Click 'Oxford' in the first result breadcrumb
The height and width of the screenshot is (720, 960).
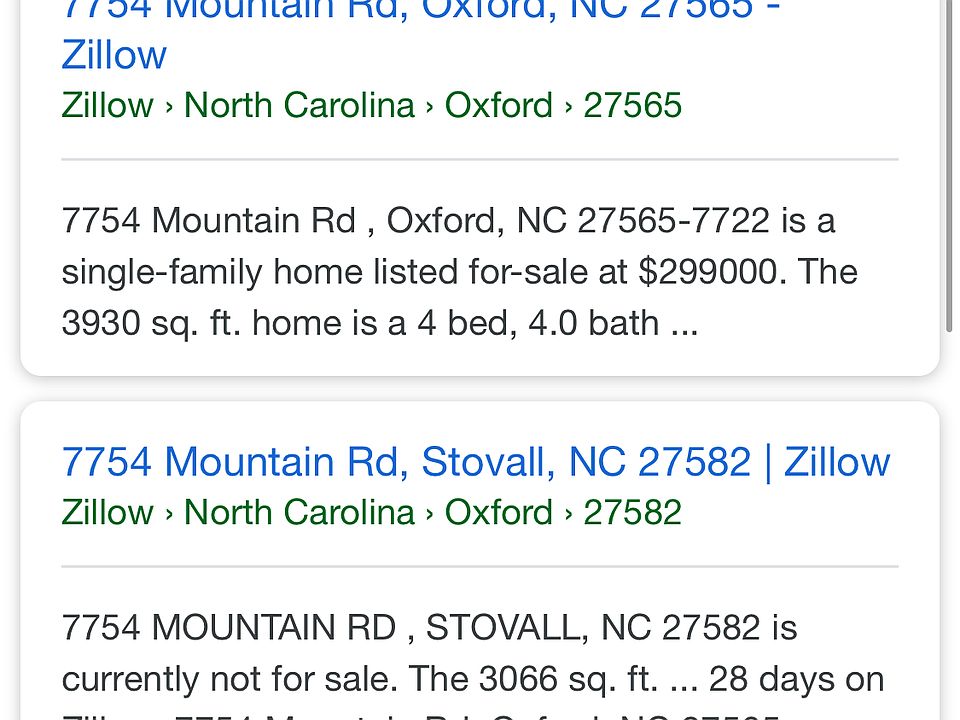[x=498, y=105]
